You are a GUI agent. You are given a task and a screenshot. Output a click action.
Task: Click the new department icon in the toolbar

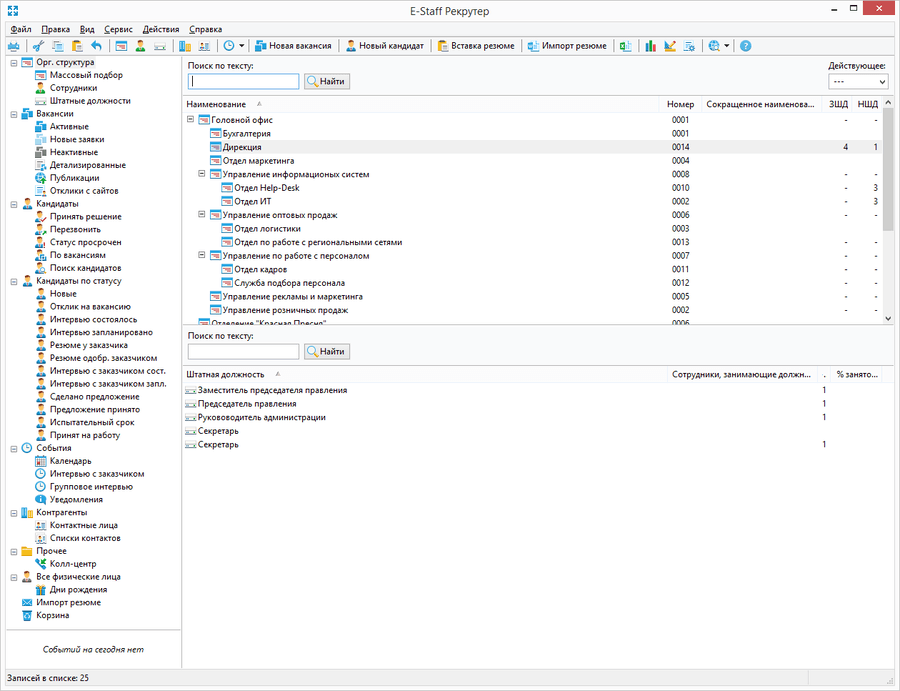[121, 46]
